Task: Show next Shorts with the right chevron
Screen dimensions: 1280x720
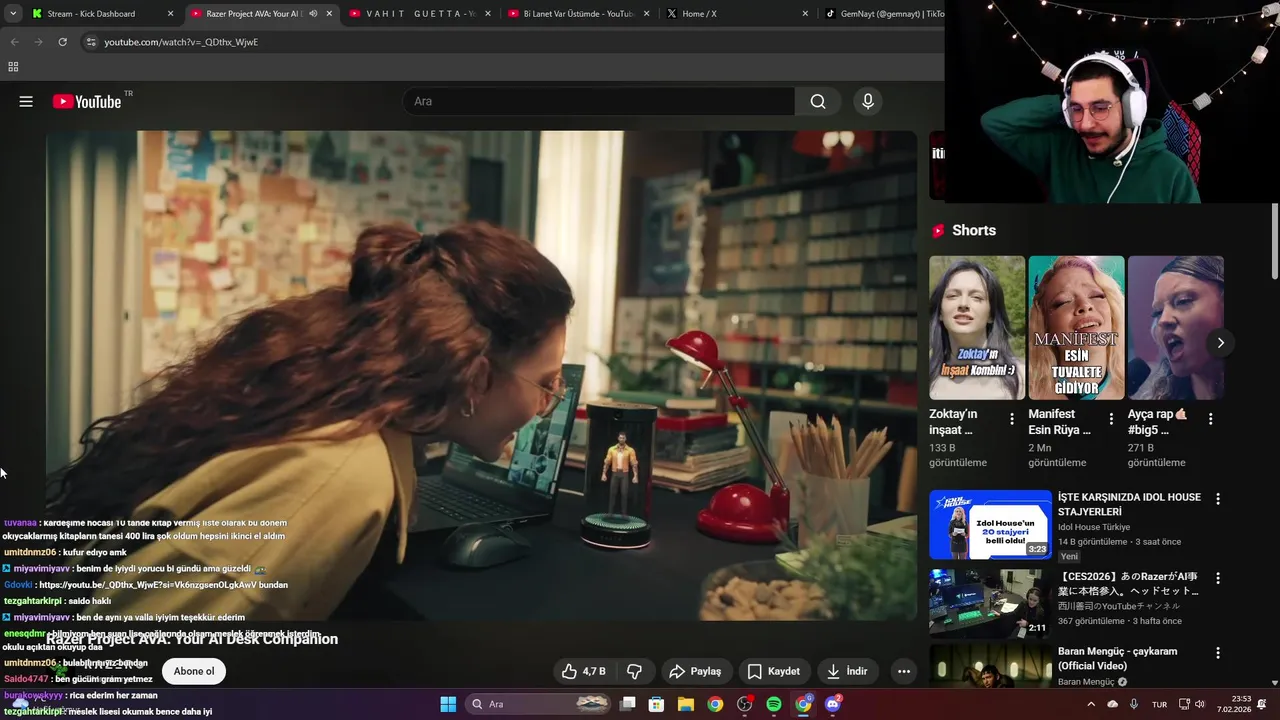Action: (1220, 343)
